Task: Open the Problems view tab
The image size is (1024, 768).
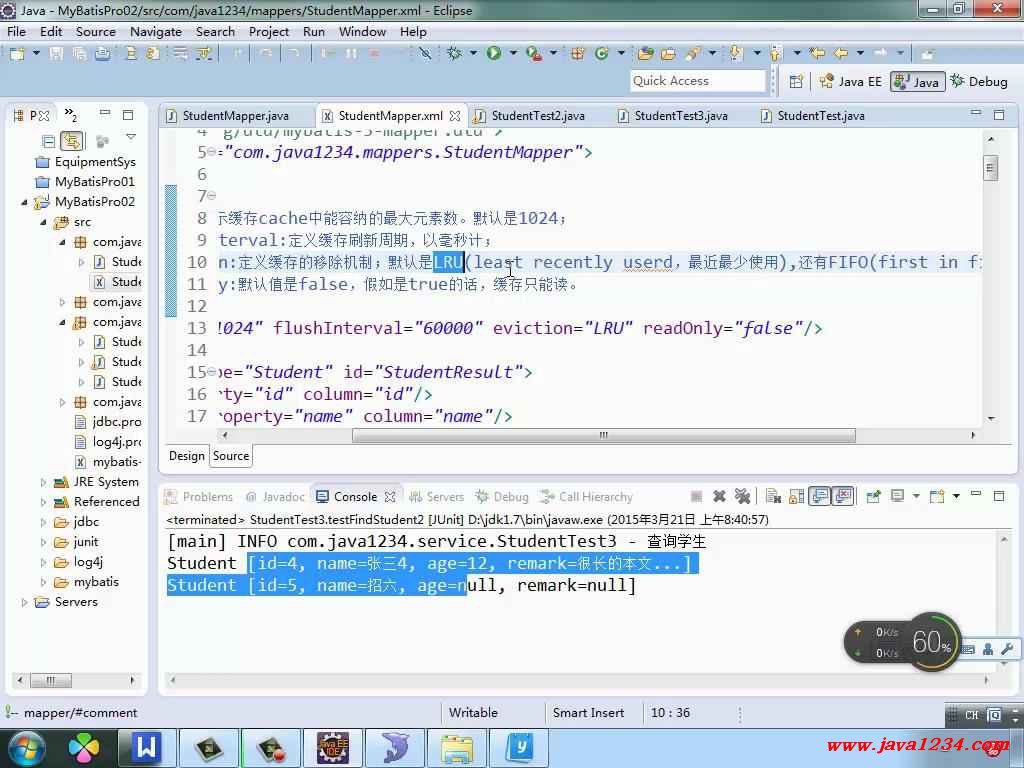Action: (199, 497)
